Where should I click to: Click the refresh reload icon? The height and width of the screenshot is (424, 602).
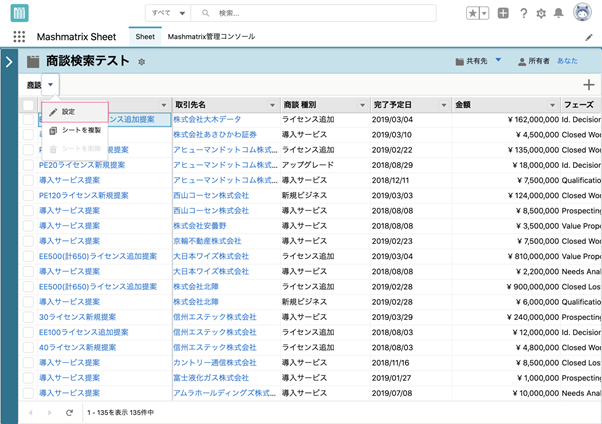pyautogui.click(x=69, y=413)
